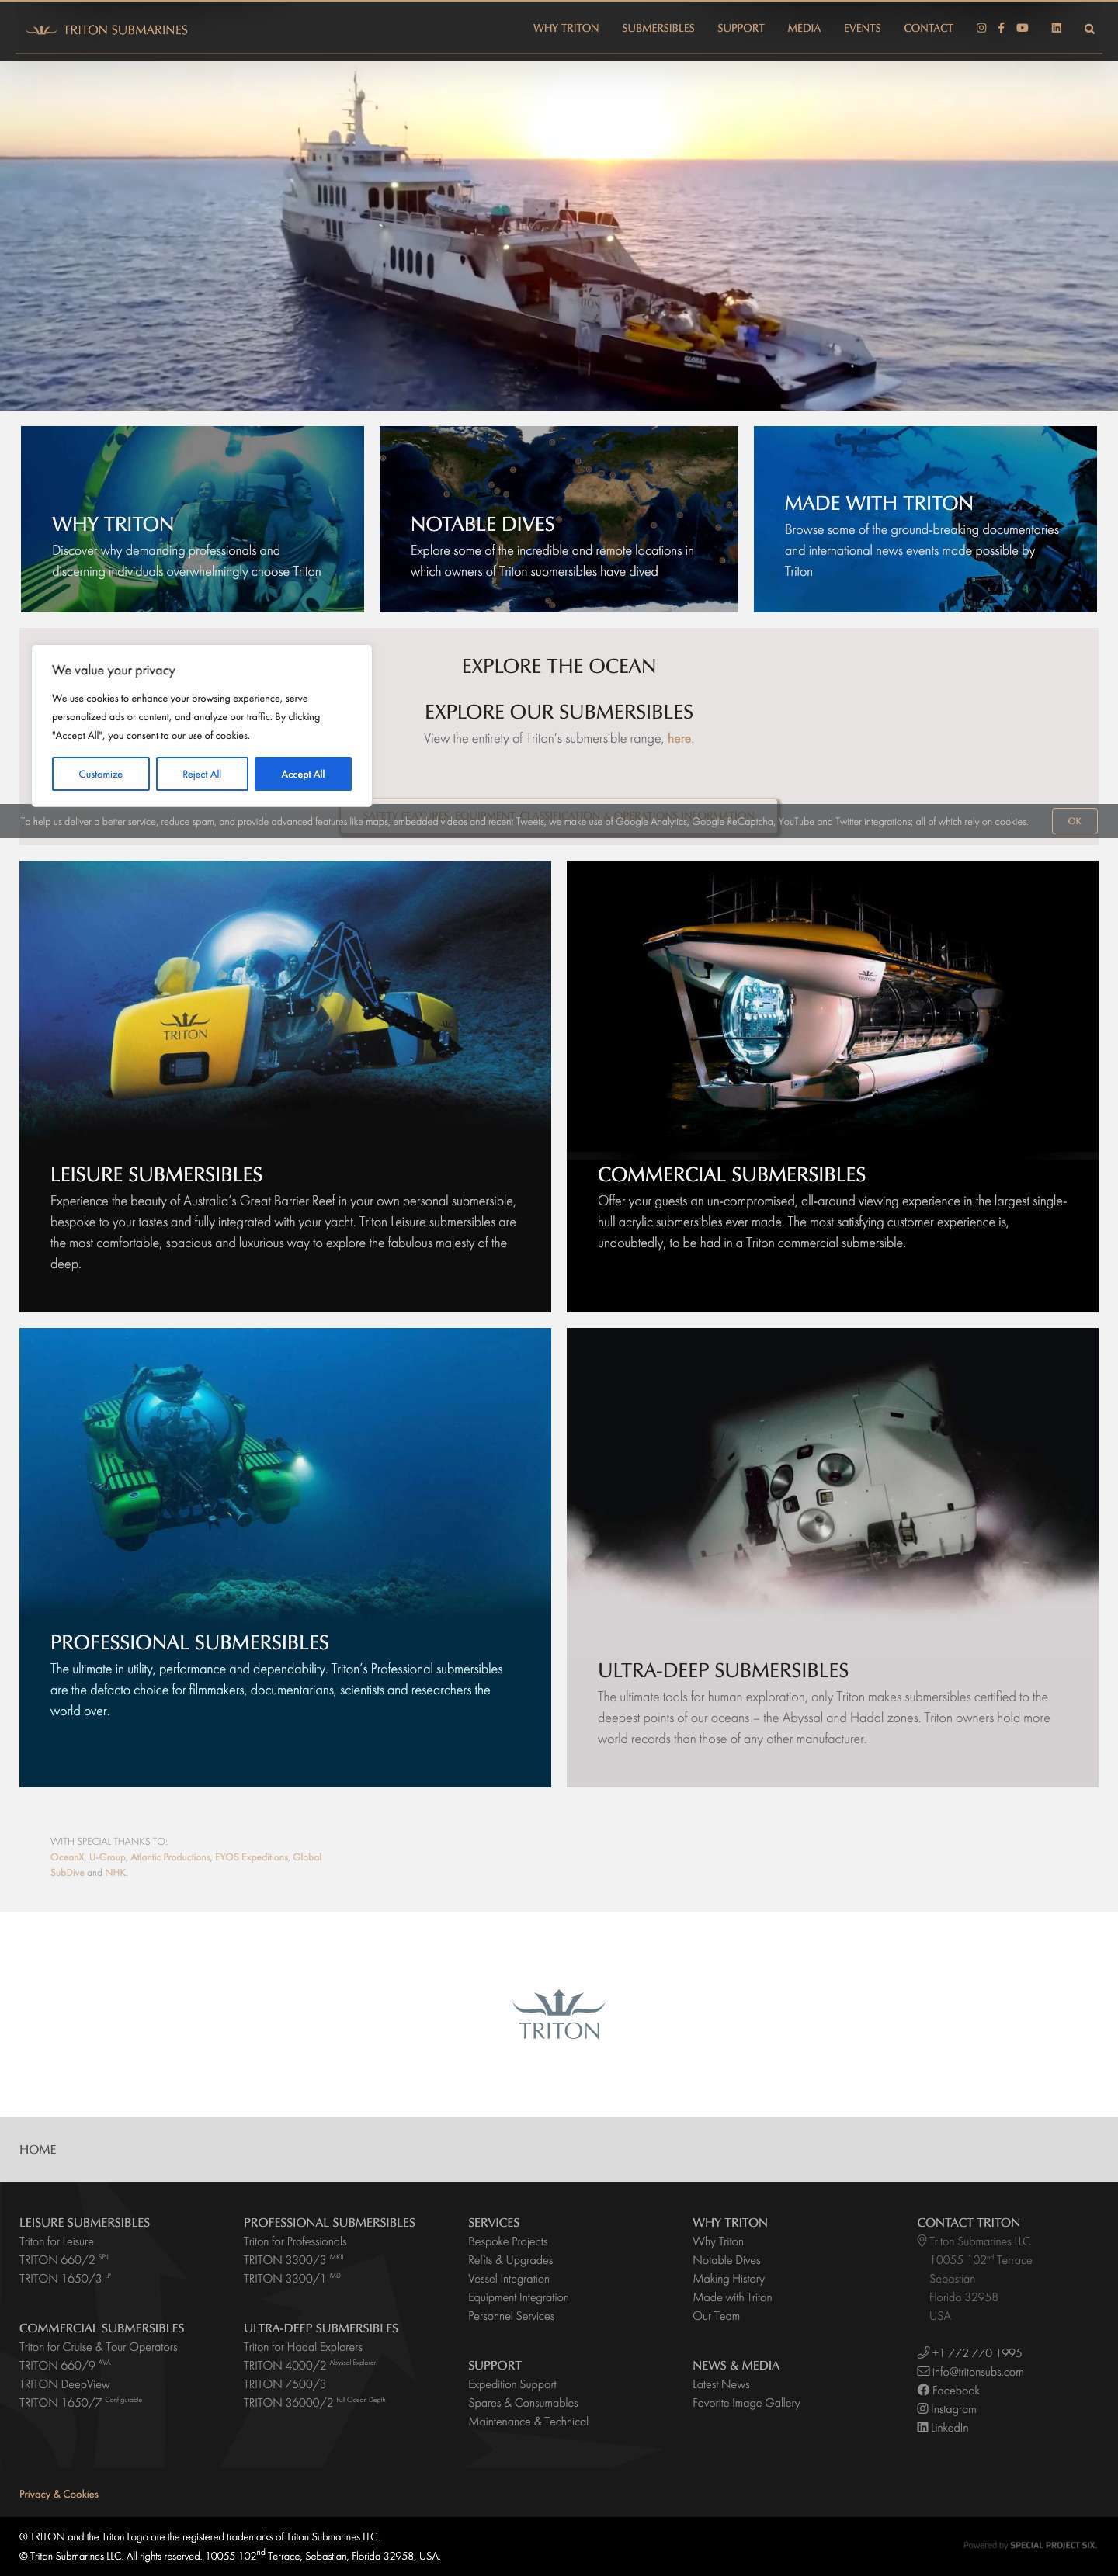Open footer Making History link
This screenshot has width=1118, height=2576.
click(728, 2278)
